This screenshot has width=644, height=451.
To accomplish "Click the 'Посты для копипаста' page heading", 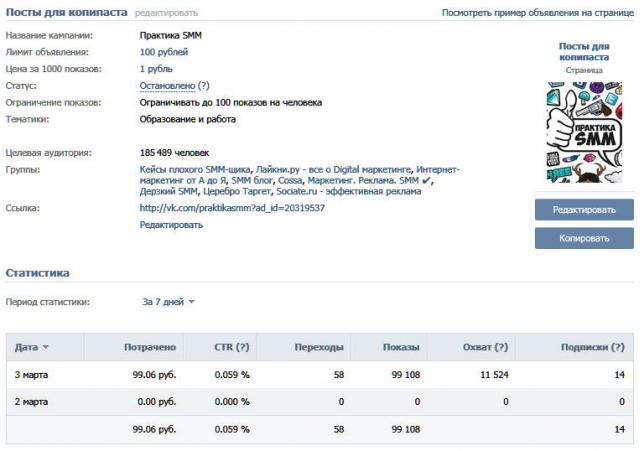I will (67, 13).
